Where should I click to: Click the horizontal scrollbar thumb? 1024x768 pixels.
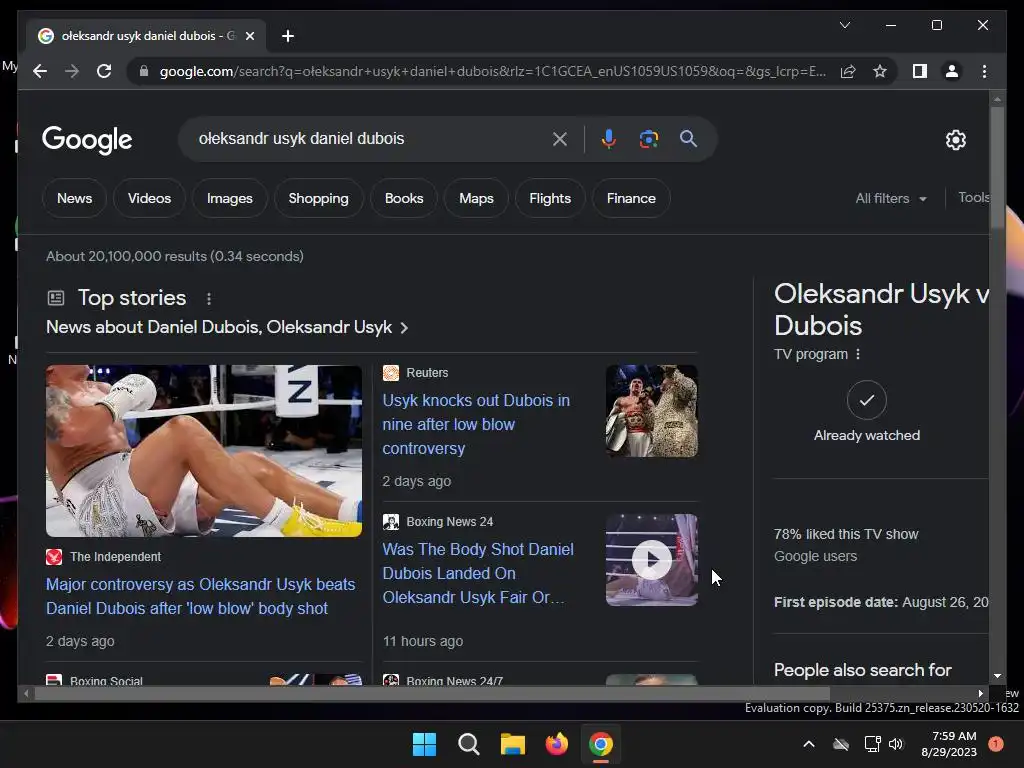(432, 694)
